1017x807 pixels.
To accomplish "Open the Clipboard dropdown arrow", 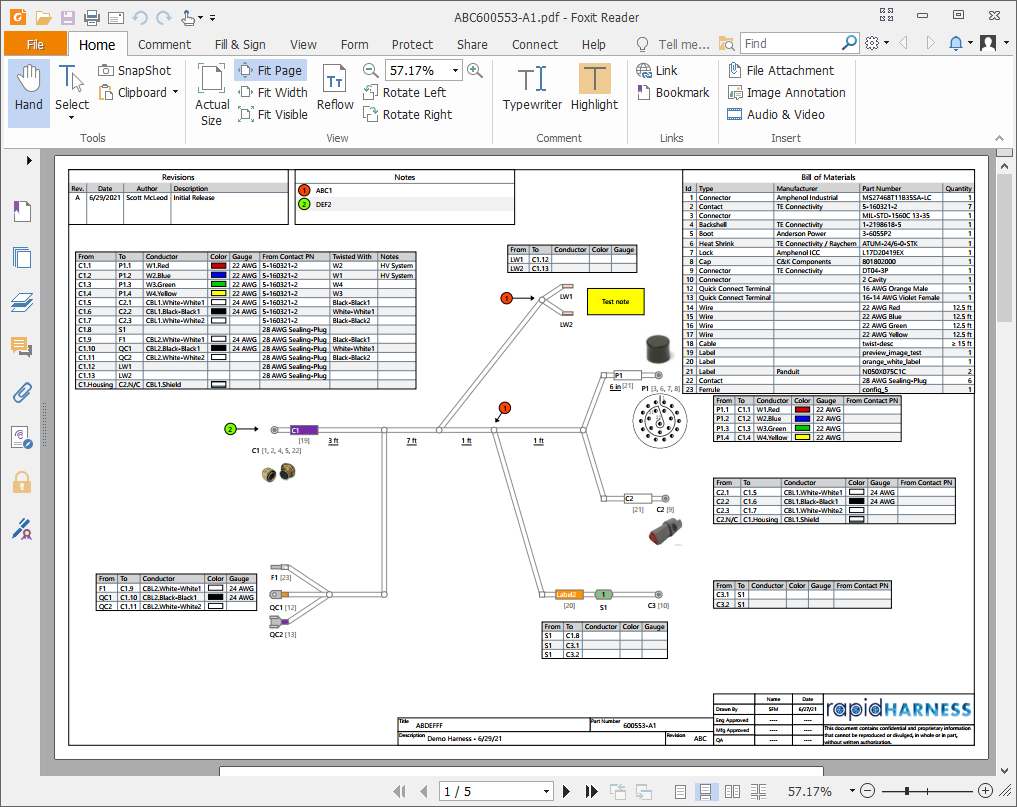I will tap(175, 92).
